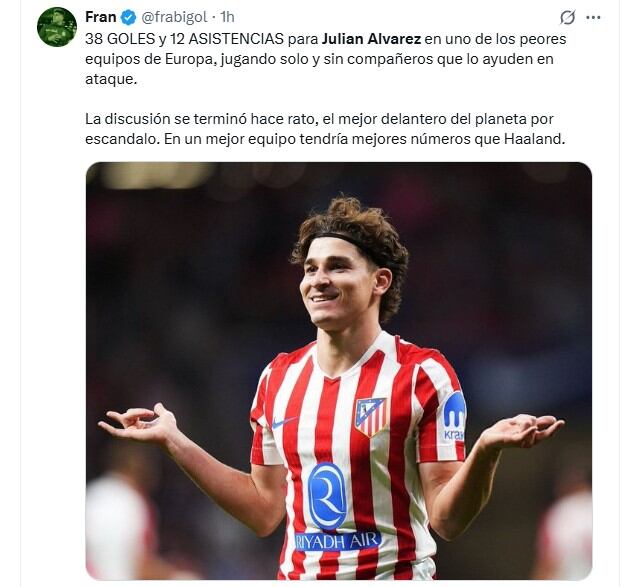
Task: Click the '38 GOLES y 12 ASISTENCIAS' text
Action: point(184,39)
